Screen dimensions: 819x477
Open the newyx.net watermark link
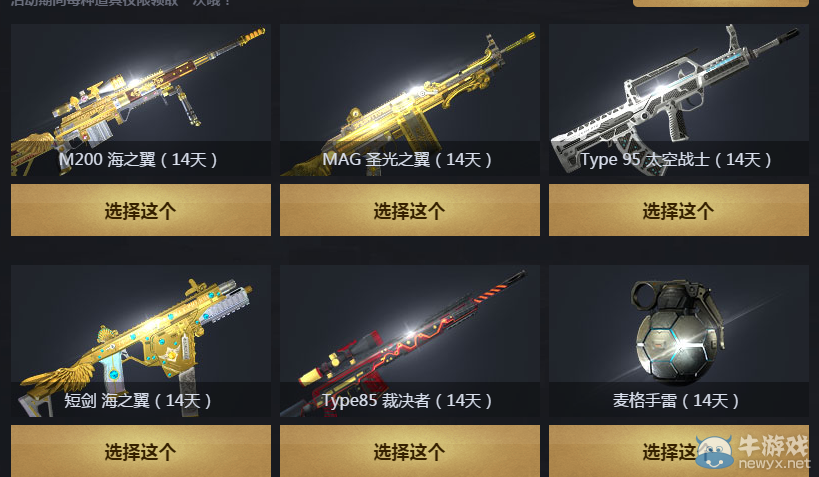[x=774, y=462]
